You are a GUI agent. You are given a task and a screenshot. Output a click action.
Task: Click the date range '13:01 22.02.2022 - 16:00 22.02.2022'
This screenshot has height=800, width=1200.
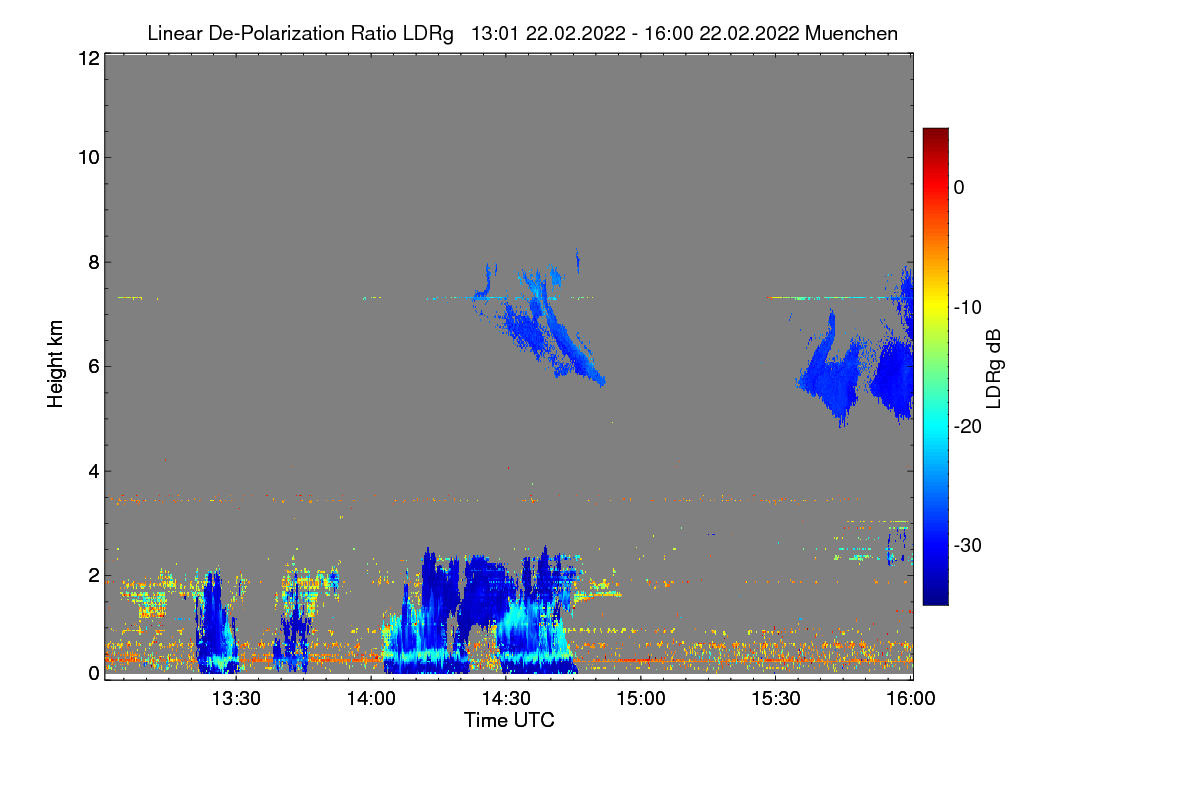point(634,33)
